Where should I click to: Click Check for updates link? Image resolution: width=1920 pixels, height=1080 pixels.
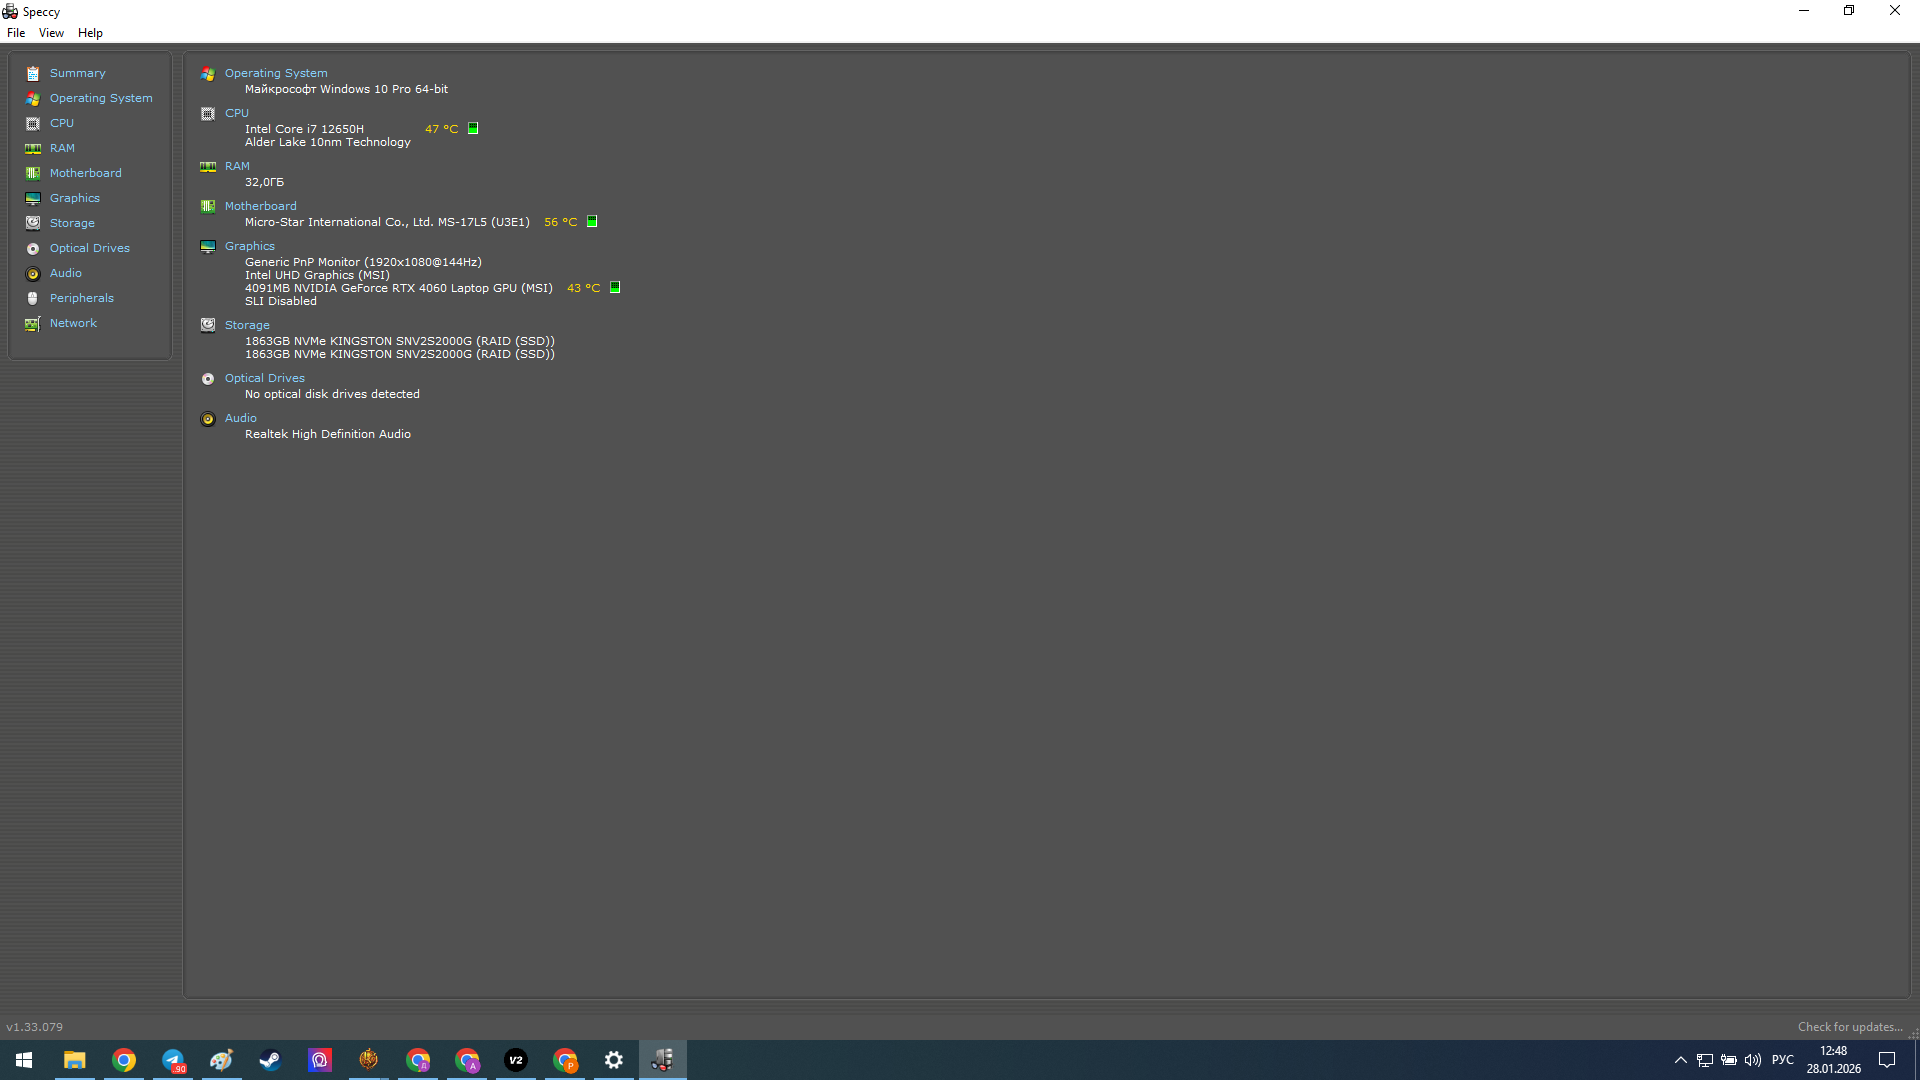click(1849, 1027)
